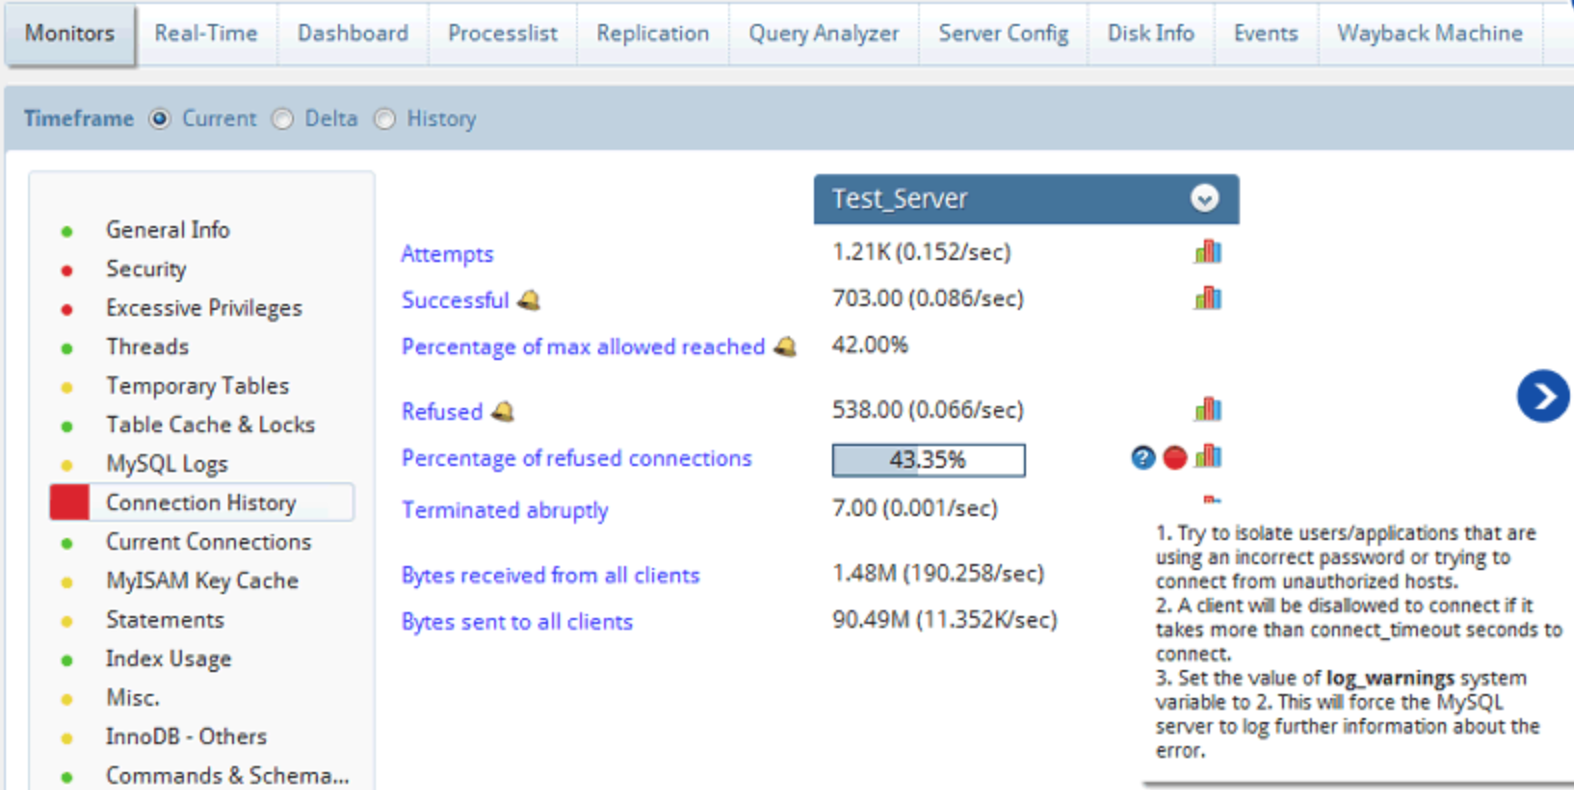Click the blue question mark help icon

pyautogui.click(x=1143, y=458)
